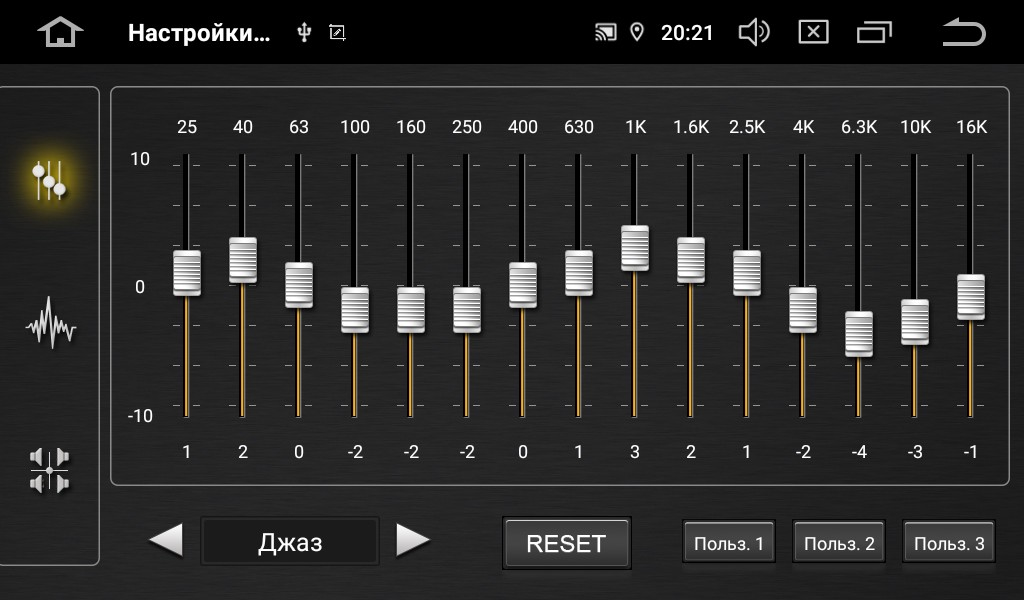Viewport: 1024px width, 600px height.
Task: Click the Джаз preset name field
Action: click(x=290, y=542)
